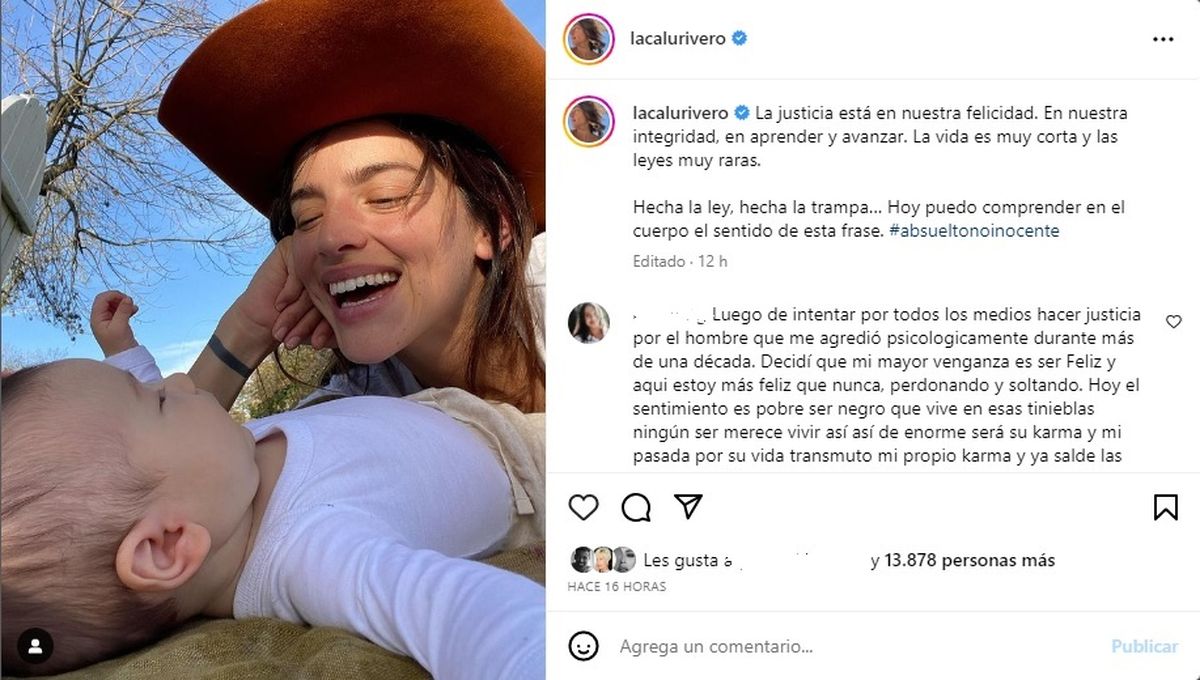Click the 'Hace 16 horas' timestamp
Screen dimensions: 1200x680
point(616,587)
